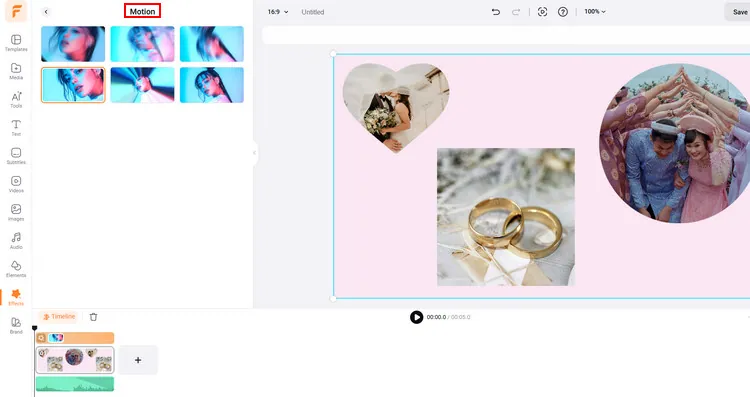
Task: Delete selected item with trash icon
Action: coord(93,317)
